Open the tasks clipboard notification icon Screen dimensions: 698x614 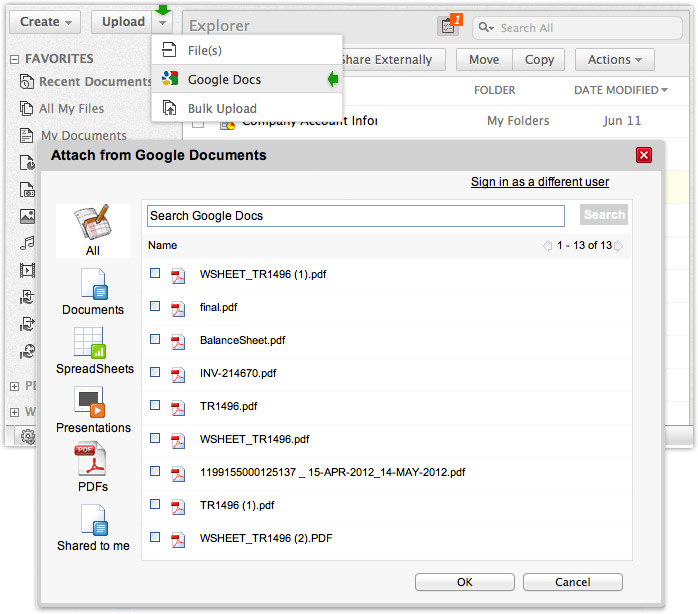tap(449, 26)
